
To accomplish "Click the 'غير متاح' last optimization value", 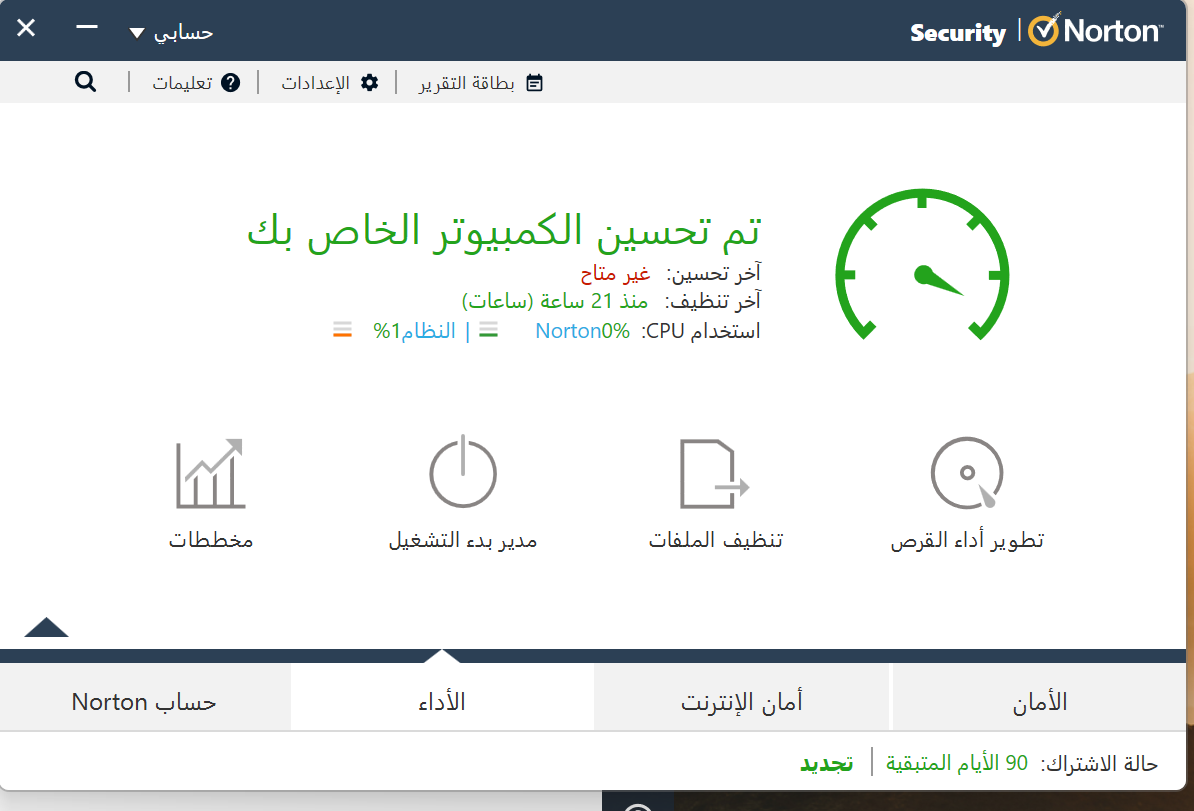I will 615,273.
